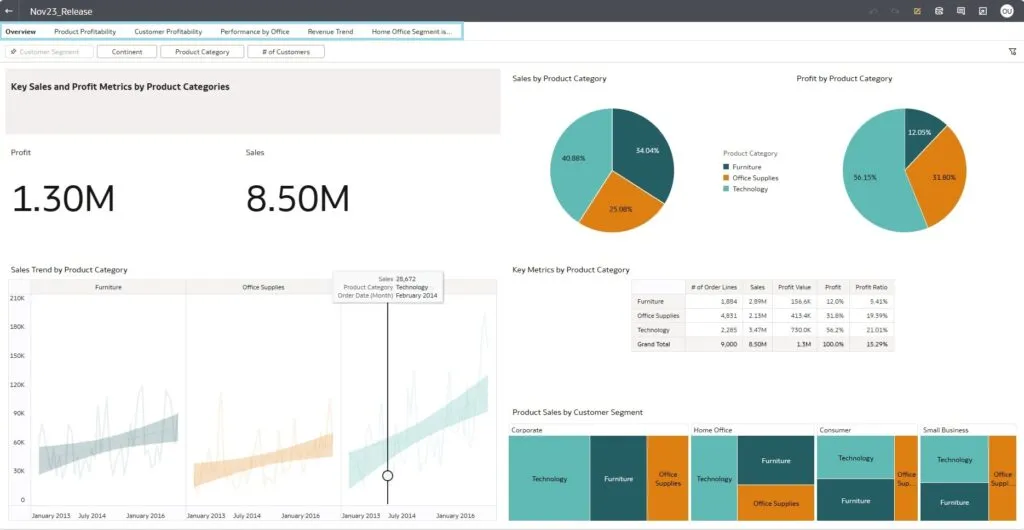The width and height of the screenshot is (1024, 530).
Task: Go to the Performance by Office tab
Action: (x=255, y=32)
